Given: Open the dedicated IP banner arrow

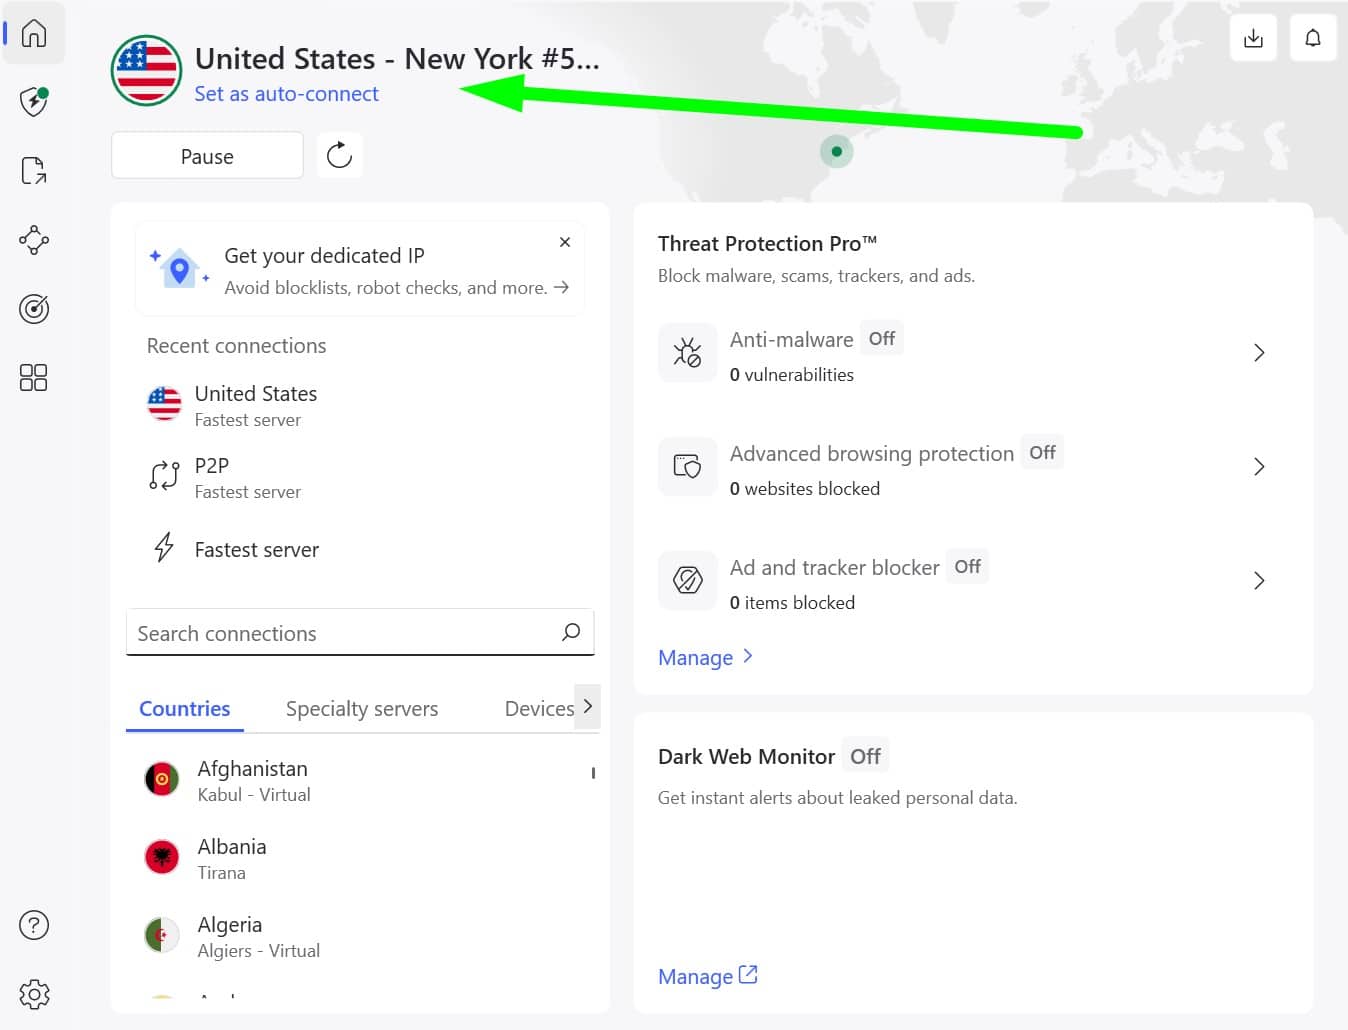Looking at the screenshot, I should [562, 287].
